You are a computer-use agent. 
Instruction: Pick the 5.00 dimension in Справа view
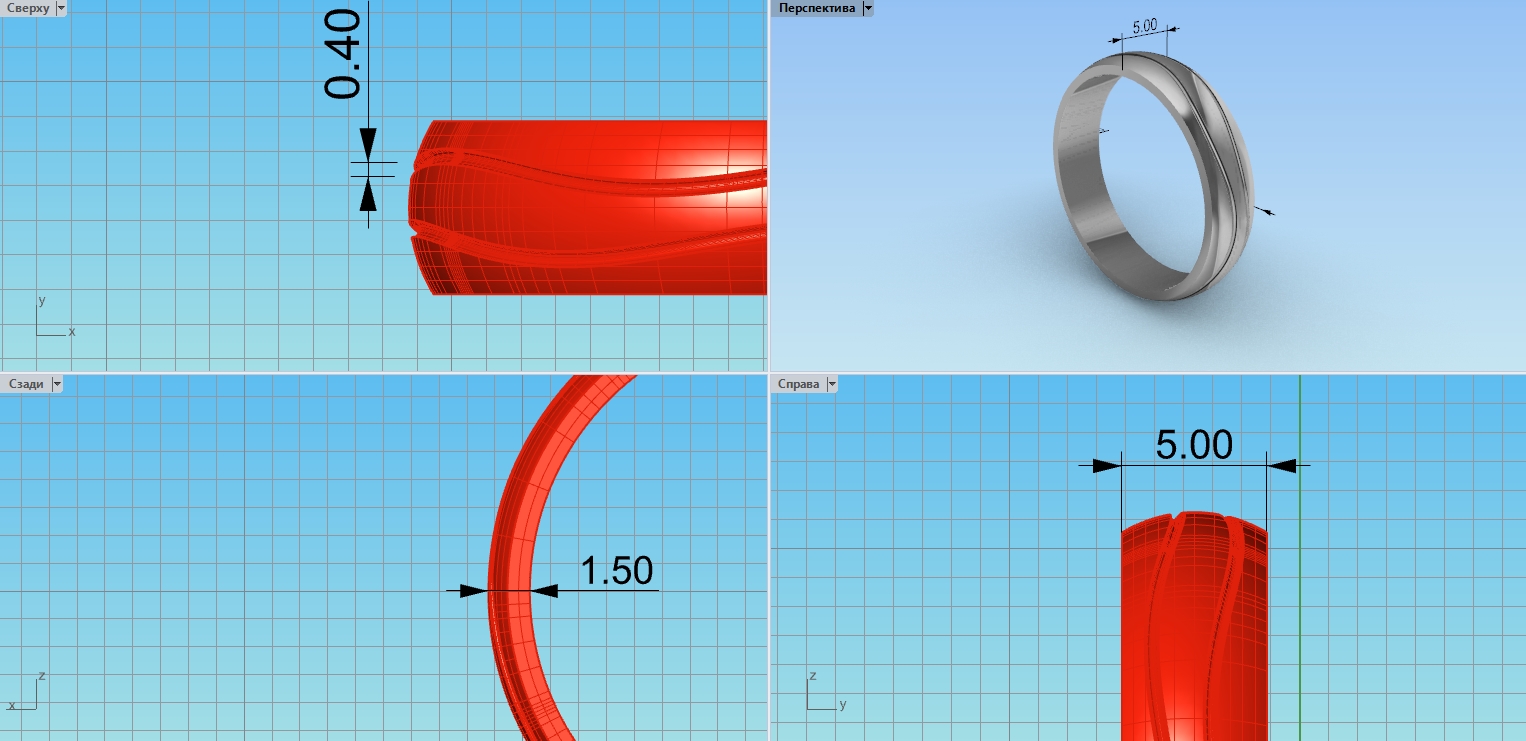[1193, 445]
